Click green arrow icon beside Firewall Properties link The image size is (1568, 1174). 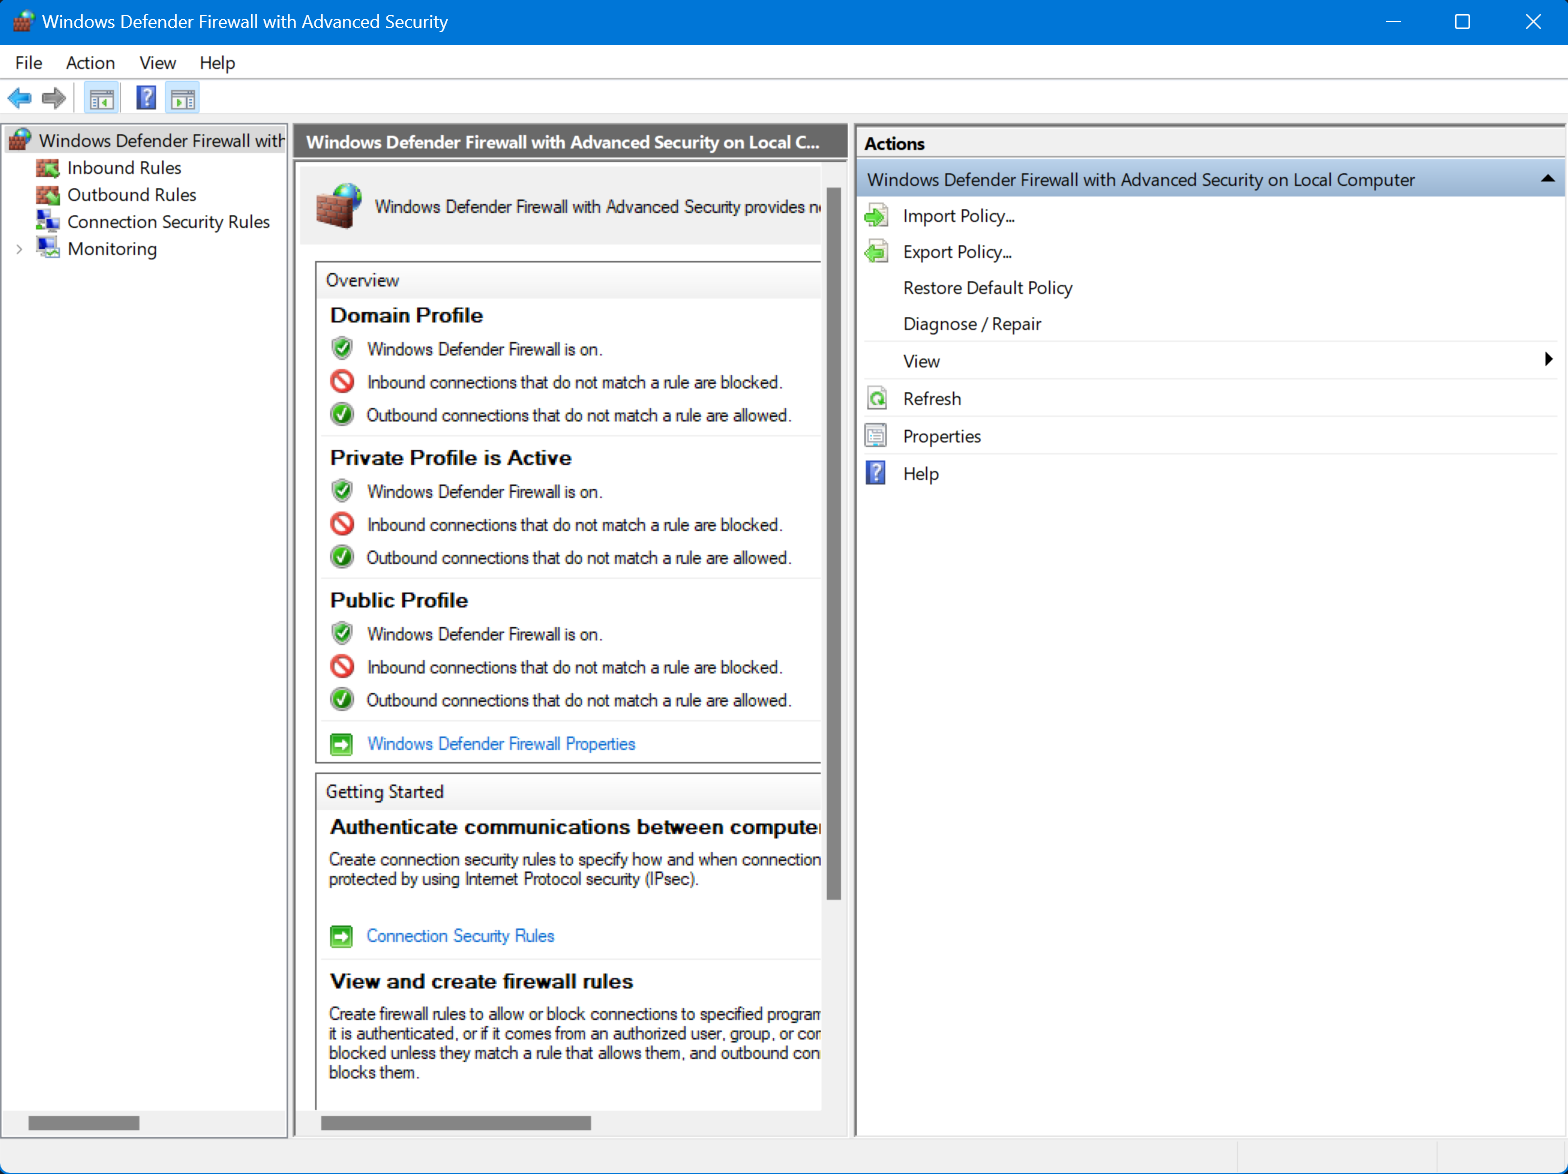[341, 744]
